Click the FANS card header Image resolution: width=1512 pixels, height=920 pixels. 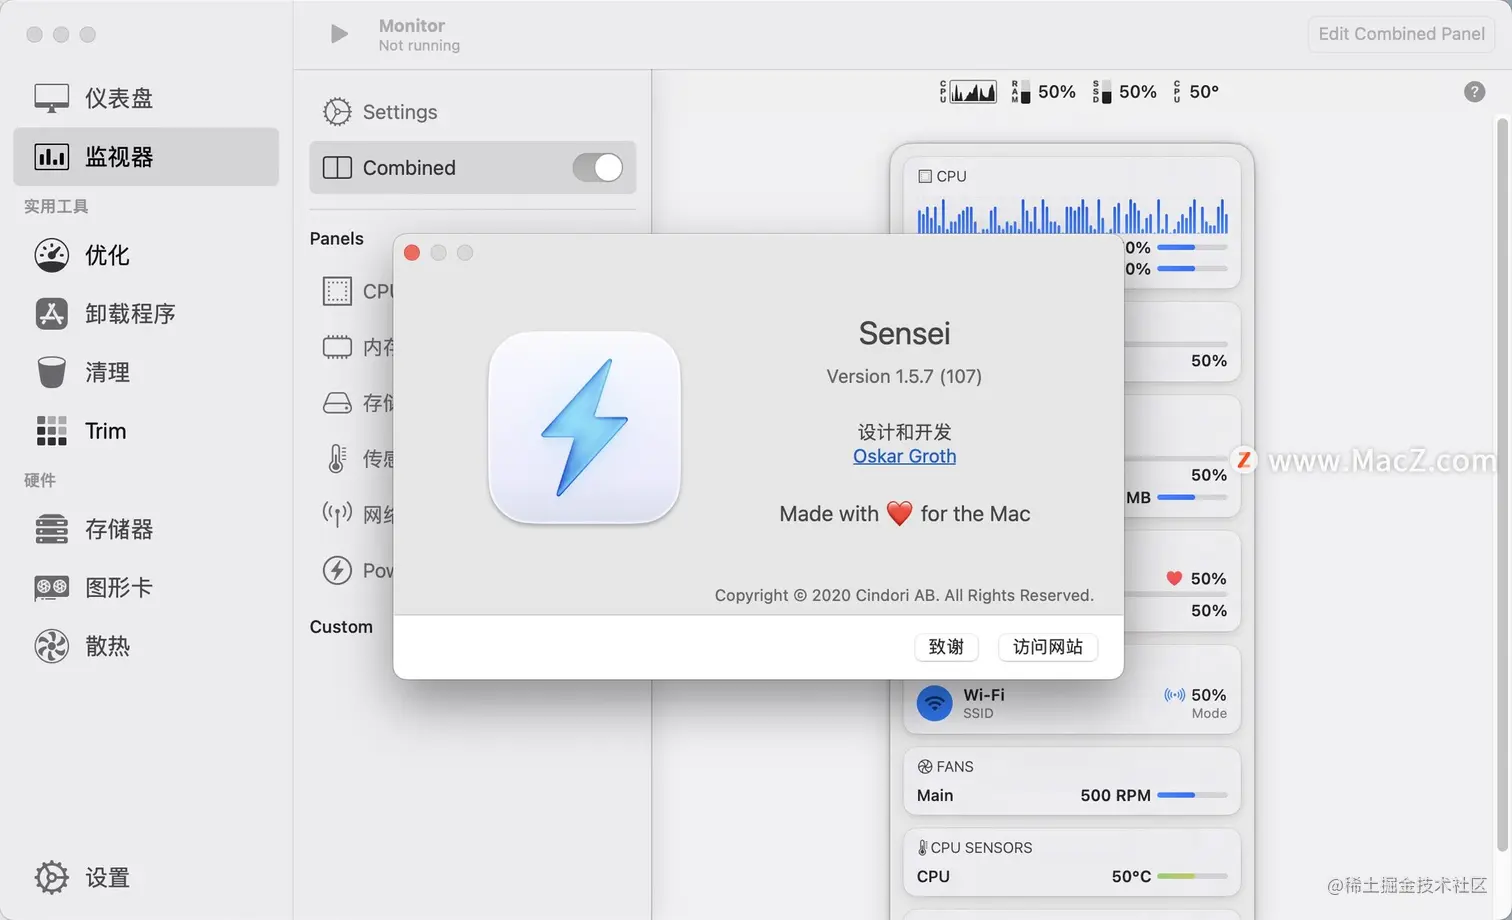(x=945, y=767)
